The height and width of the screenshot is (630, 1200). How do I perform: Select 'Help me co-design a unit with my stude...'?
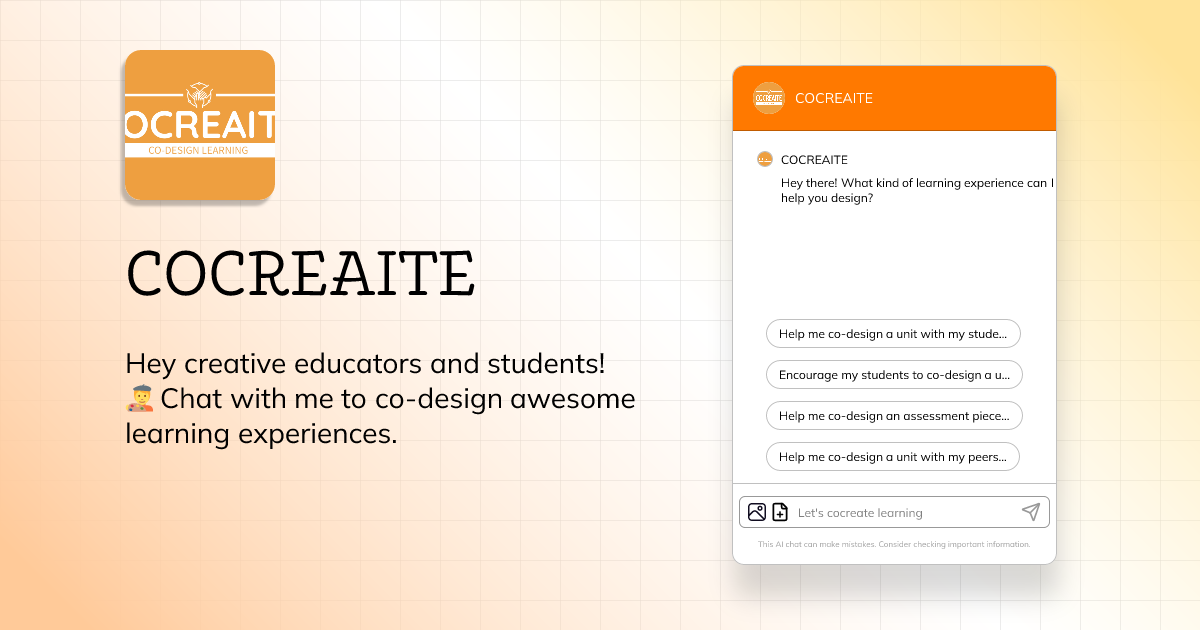coord(893,334)
